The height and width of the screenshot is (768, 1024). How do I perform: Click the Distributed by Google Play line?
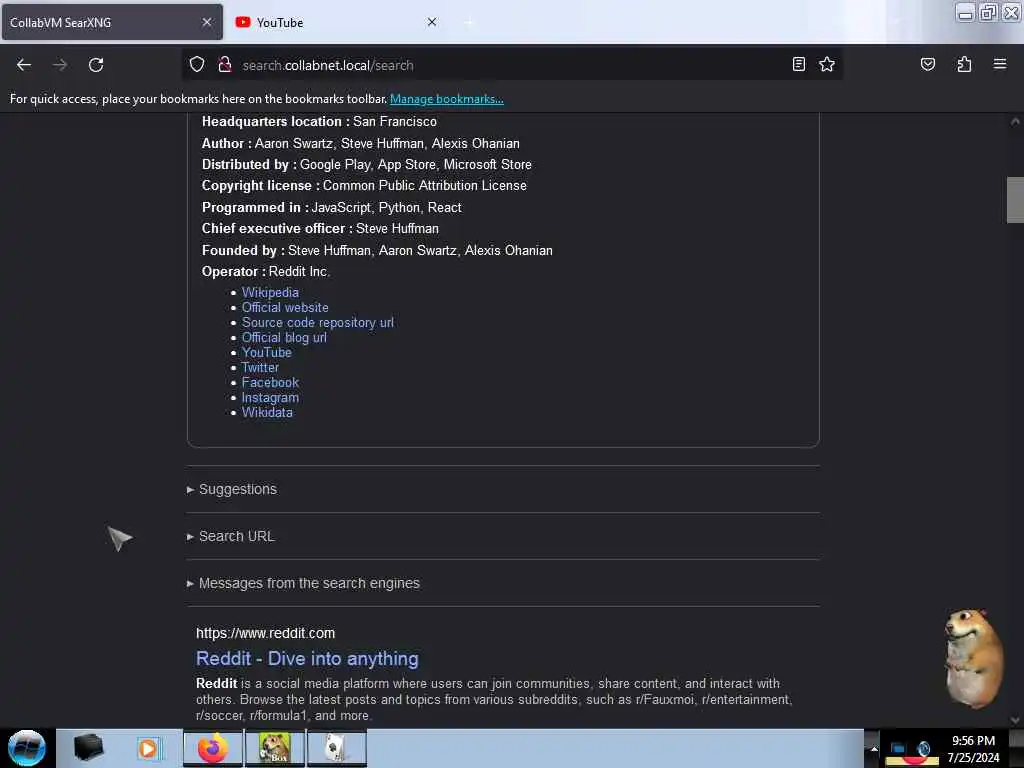[366, 165]
